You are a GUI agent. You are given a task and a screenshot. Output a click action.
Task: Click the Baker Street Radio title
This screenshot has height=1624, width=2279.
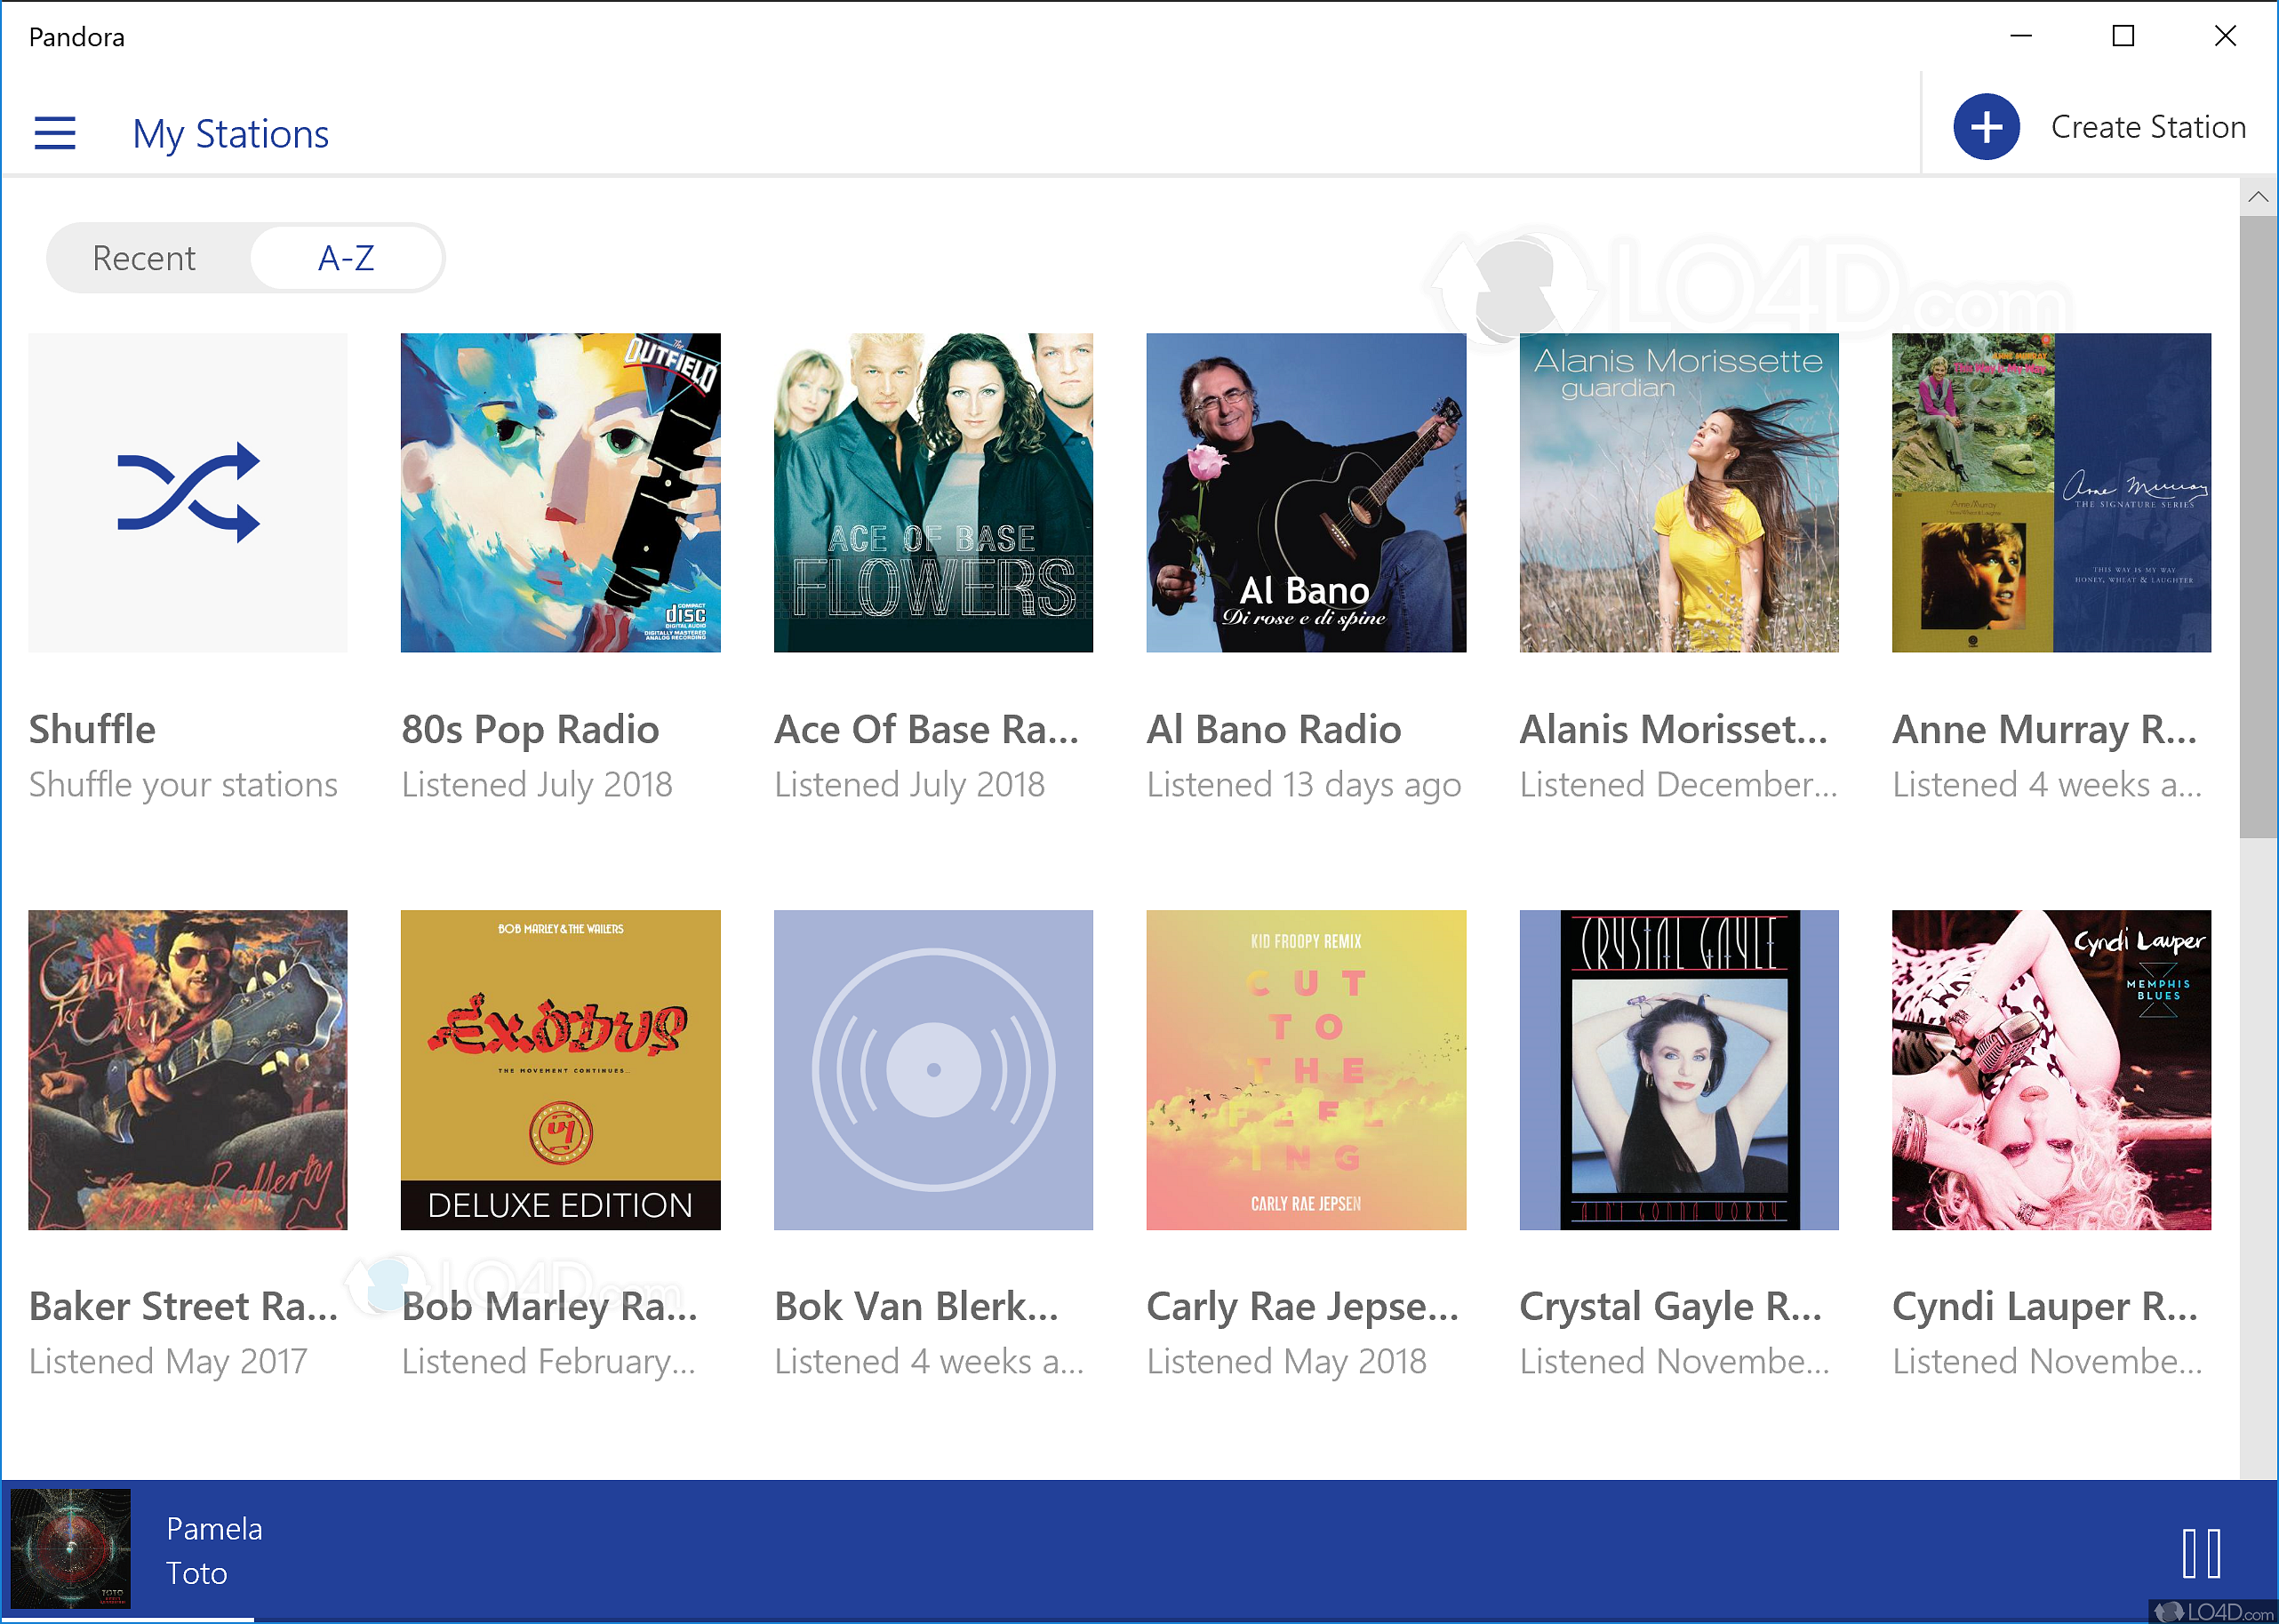click(x=184, y=1306)
